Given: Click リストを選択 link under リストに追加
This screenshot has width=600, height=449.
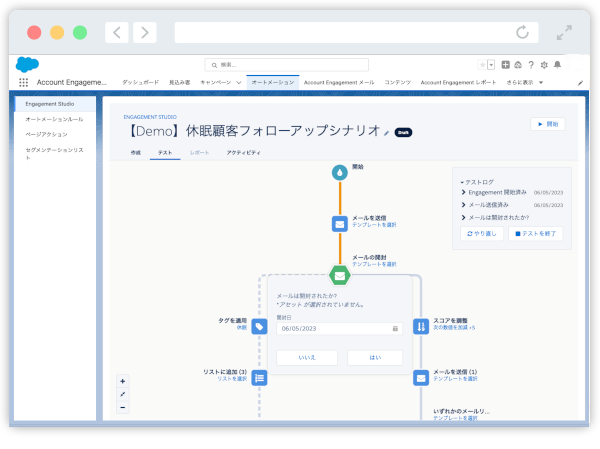Looking at the screenshot, I should pyautogui.click(x=232, y=379).
